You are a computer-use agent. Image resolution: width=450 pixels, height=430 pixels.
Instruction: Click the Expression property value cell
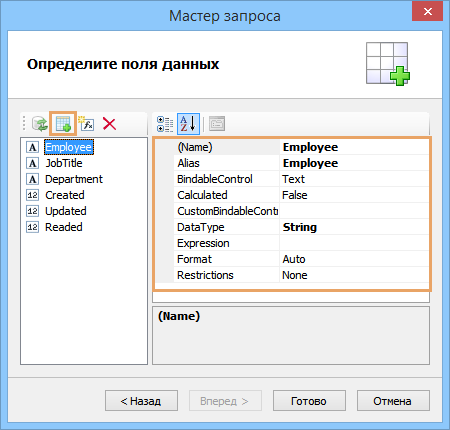pyautogui.click(x=354, y=243)
